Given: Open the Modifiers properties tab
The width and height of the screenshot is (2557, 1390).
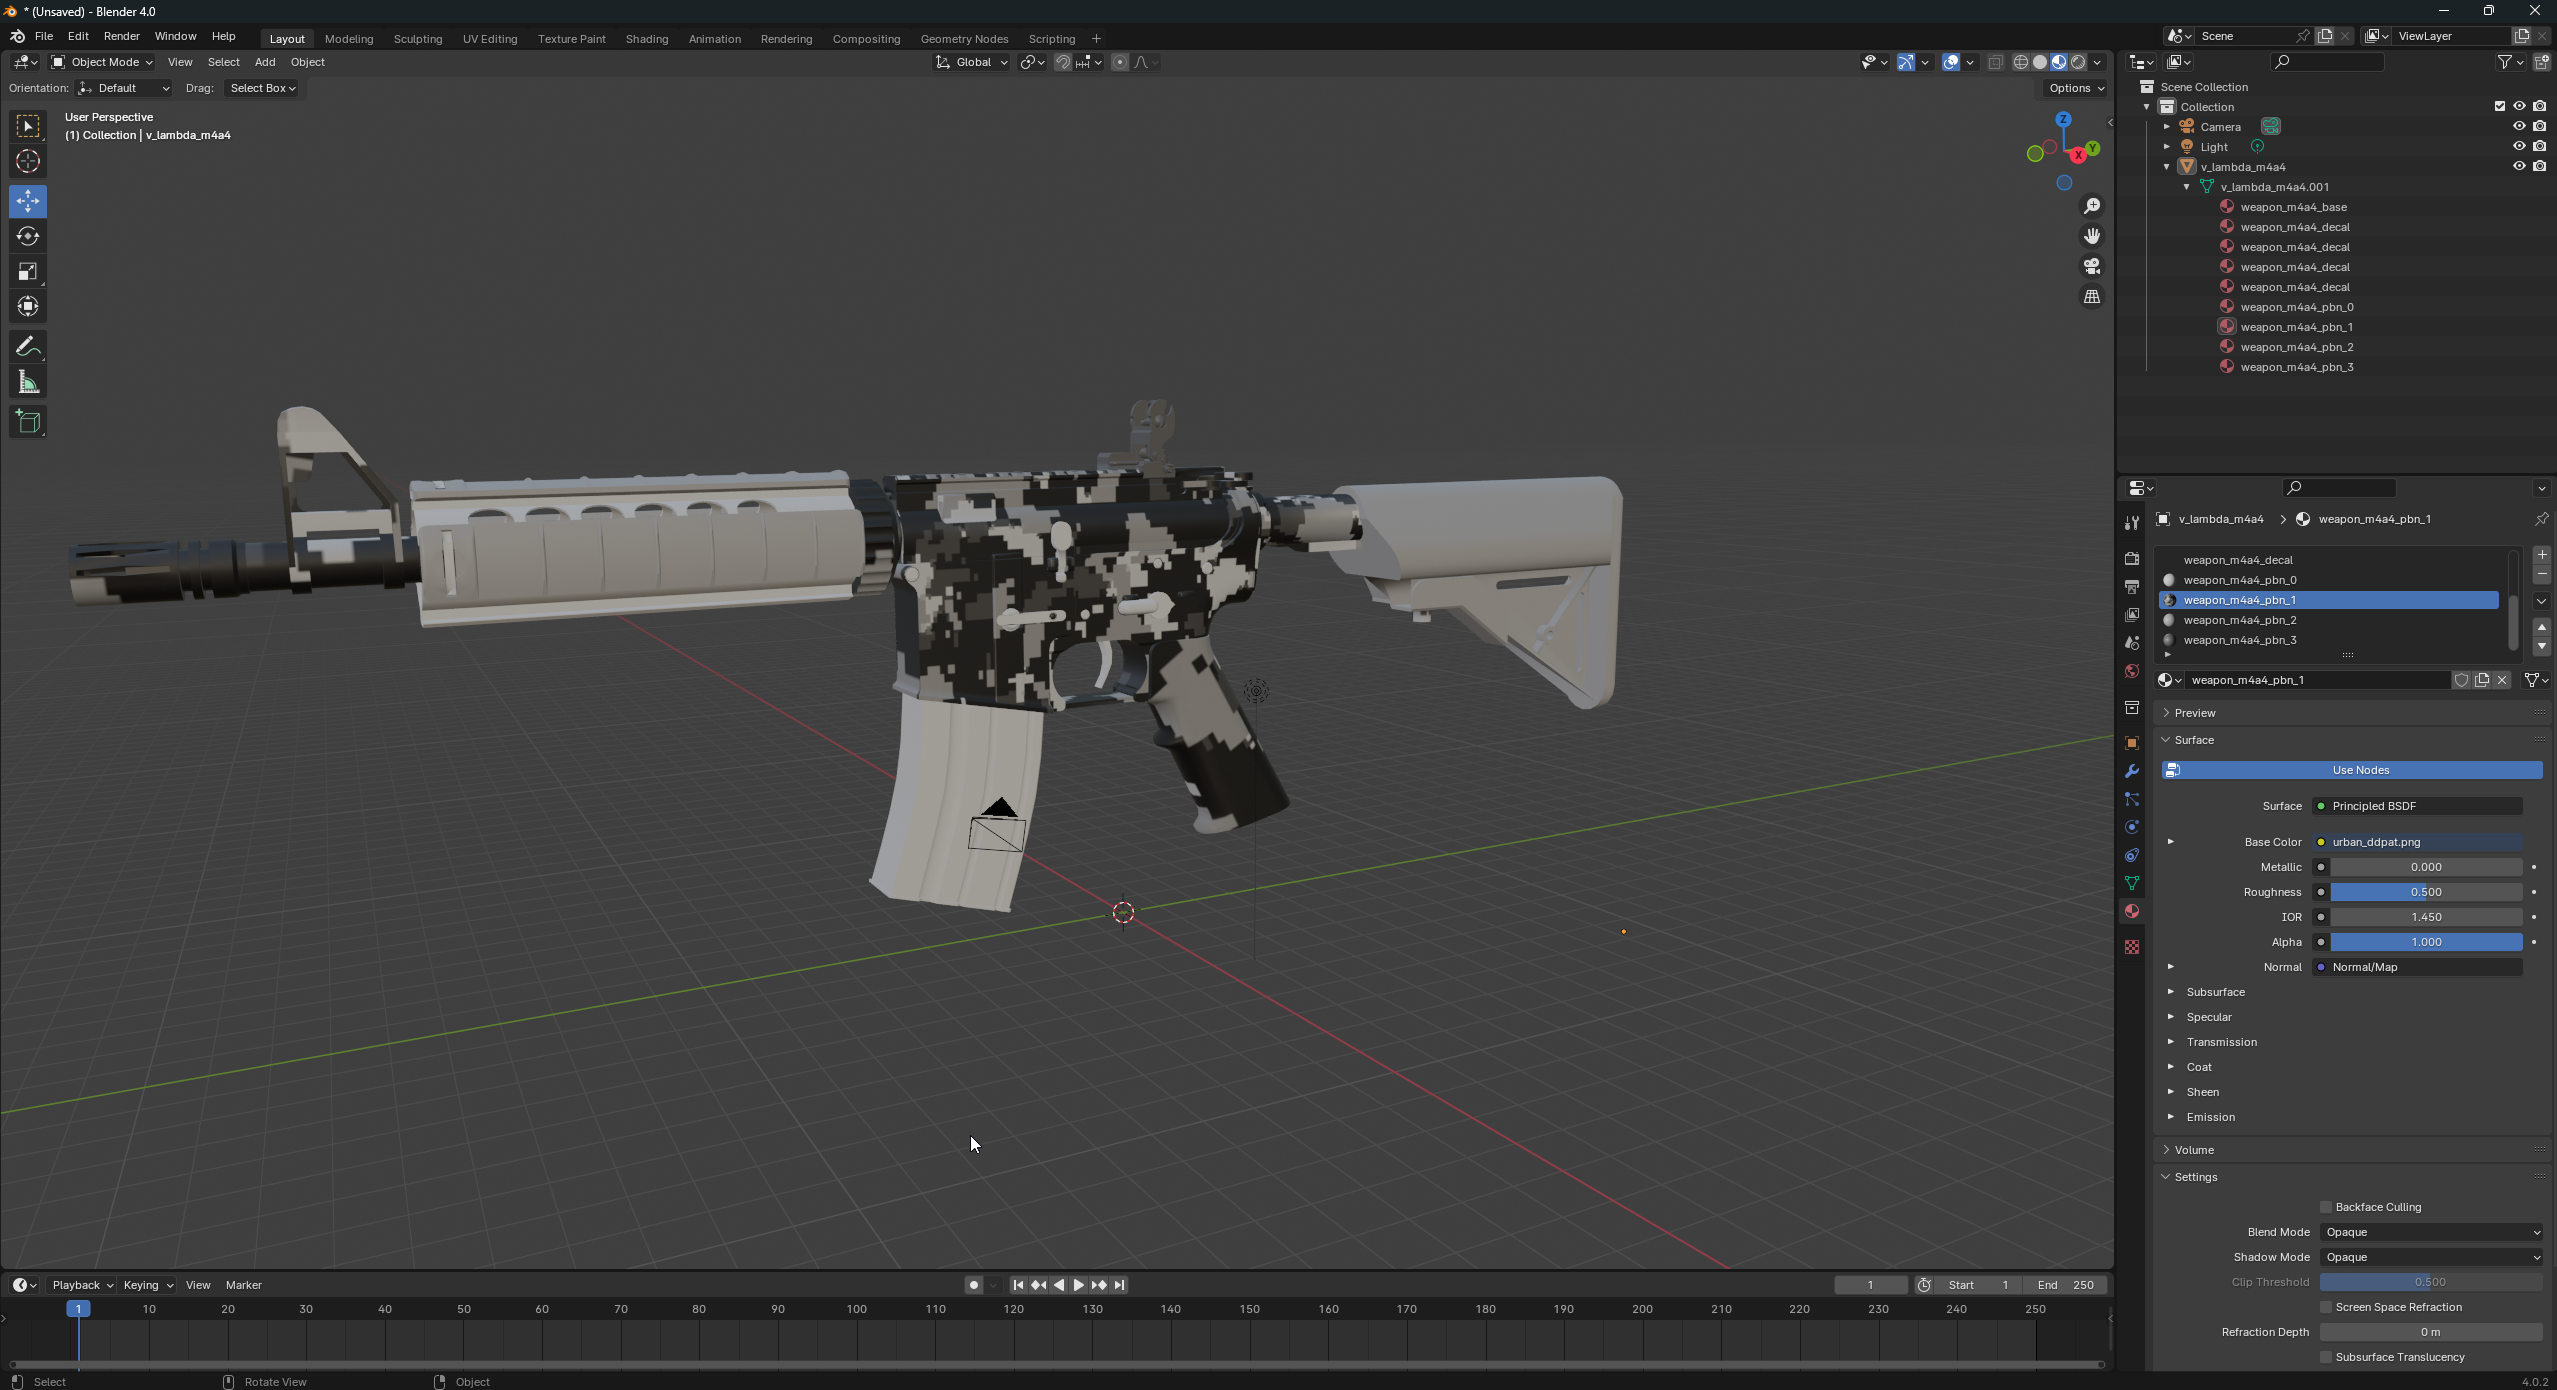Looking at the screenshot, I should 2132,771.
